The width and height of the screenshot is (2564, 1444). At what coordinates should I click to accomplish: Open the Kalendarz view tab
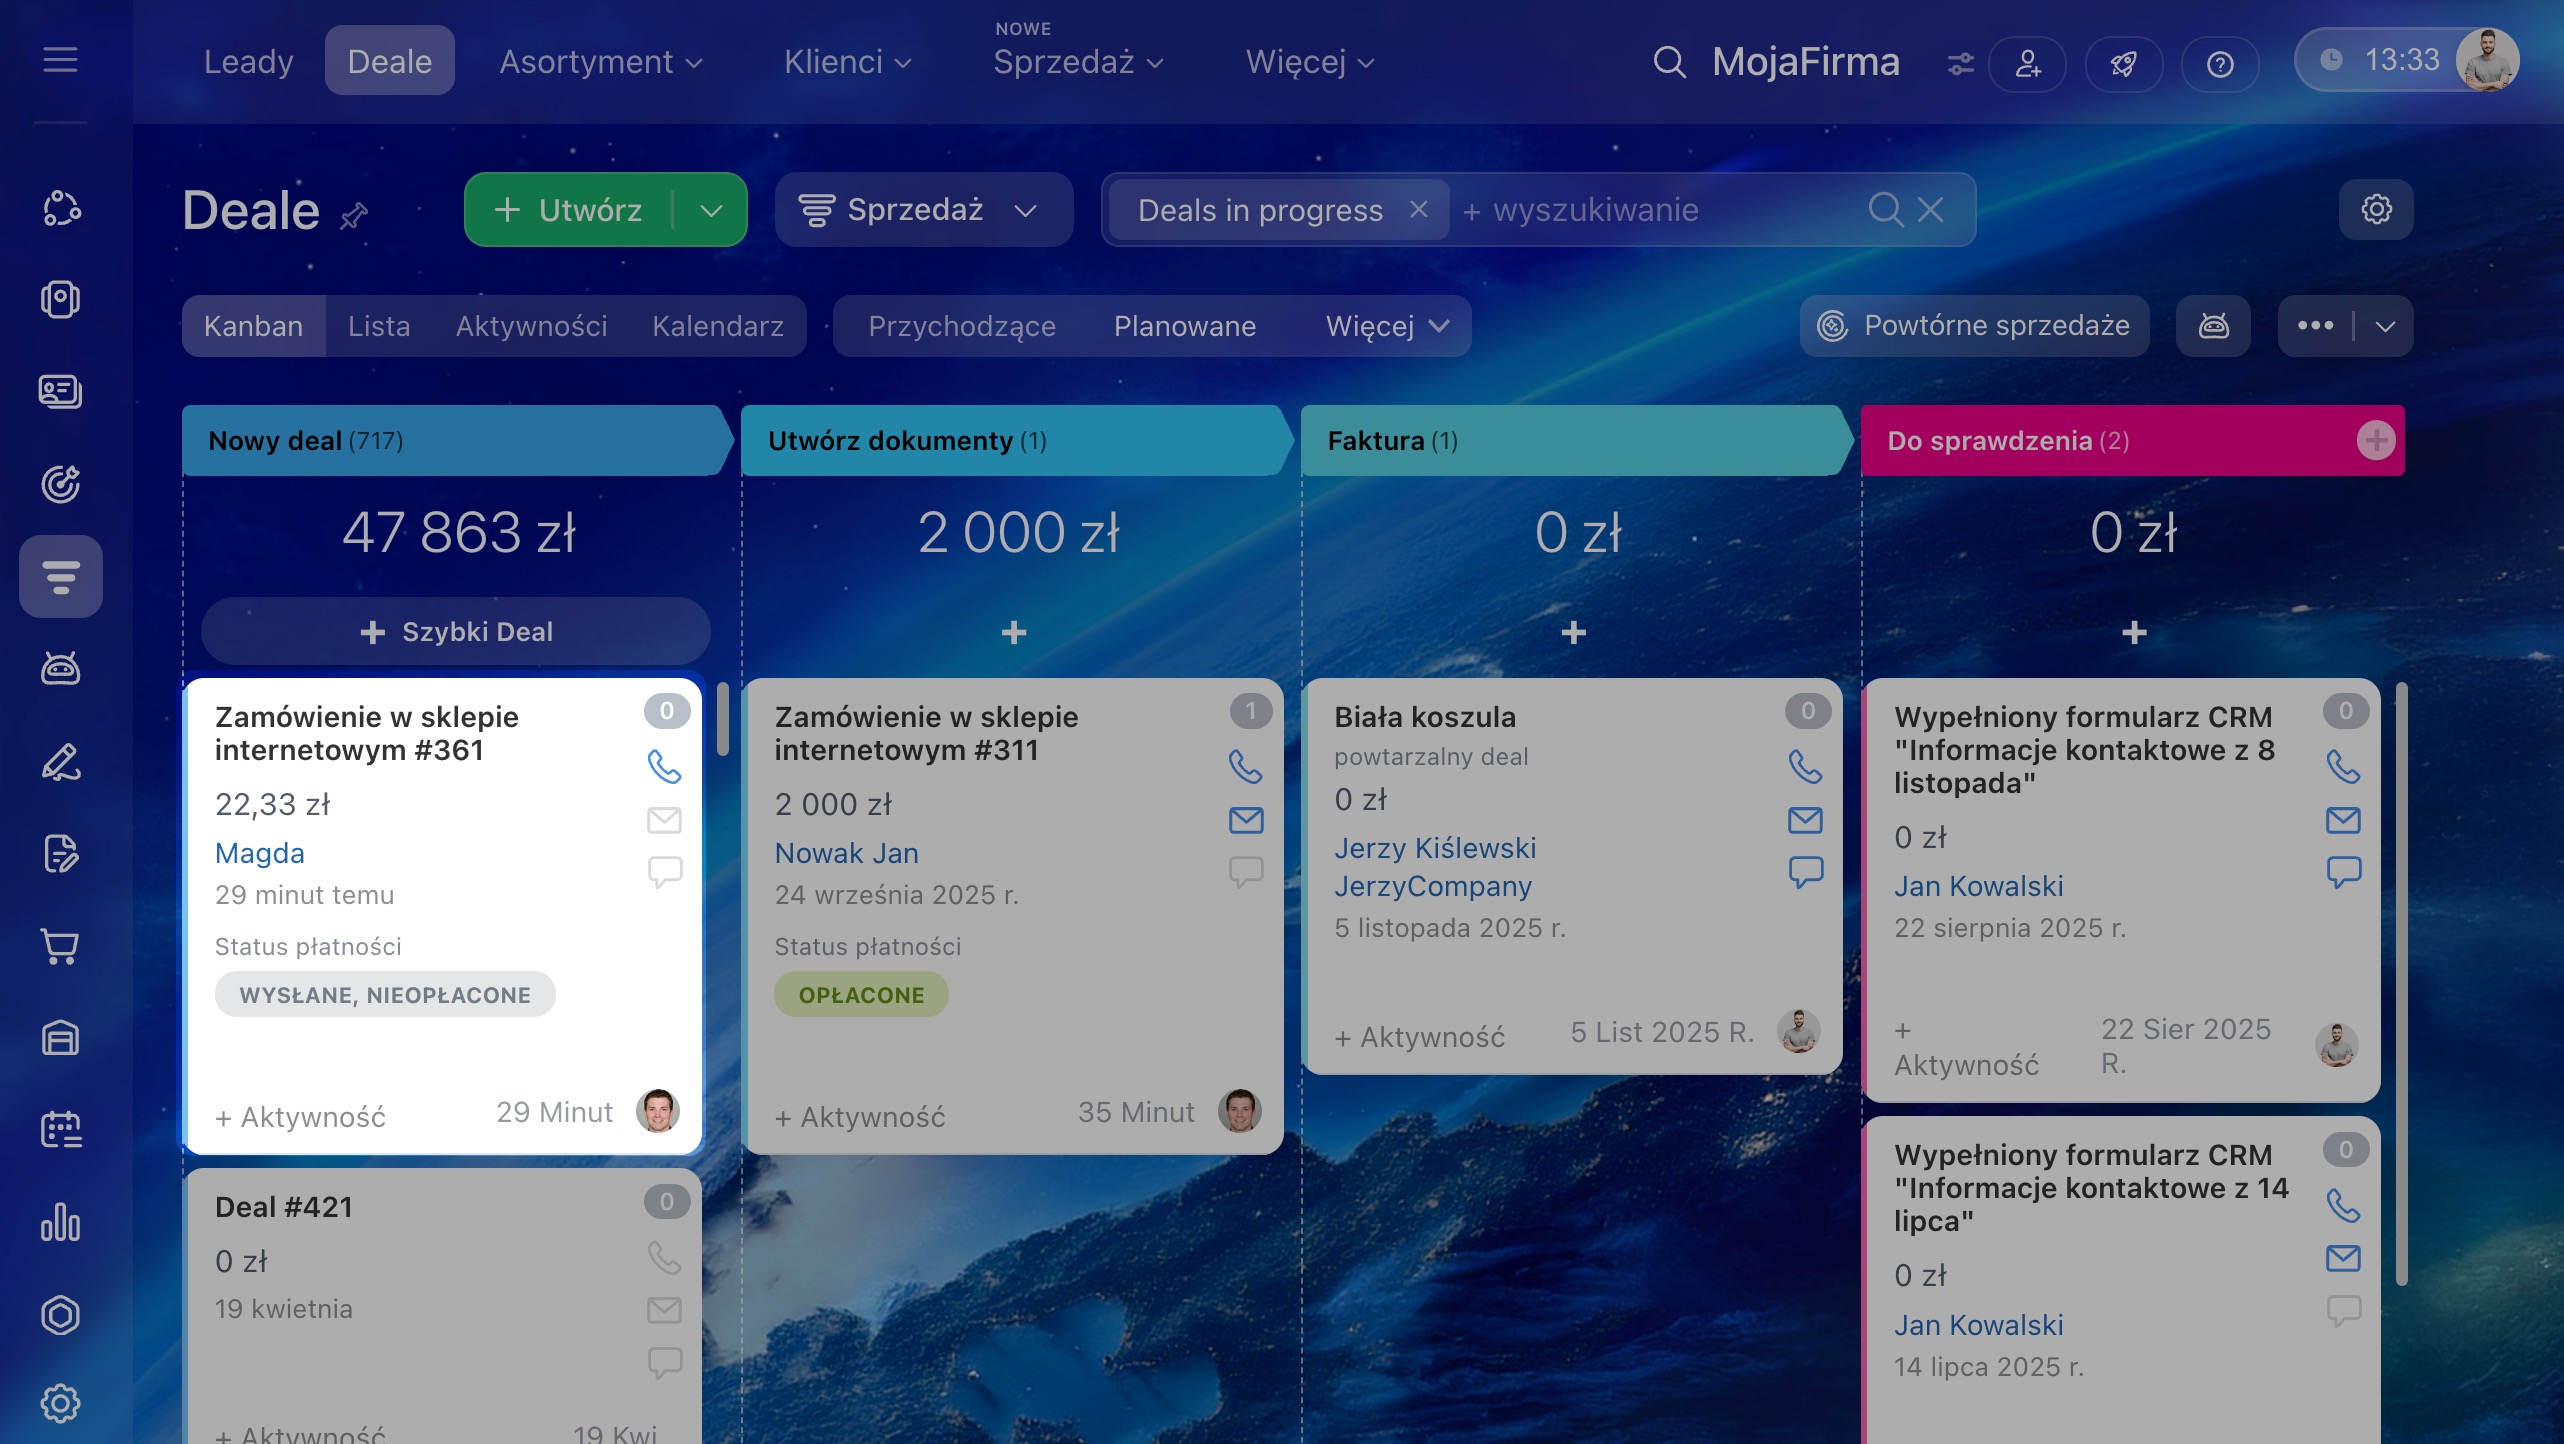click(718, 326)
